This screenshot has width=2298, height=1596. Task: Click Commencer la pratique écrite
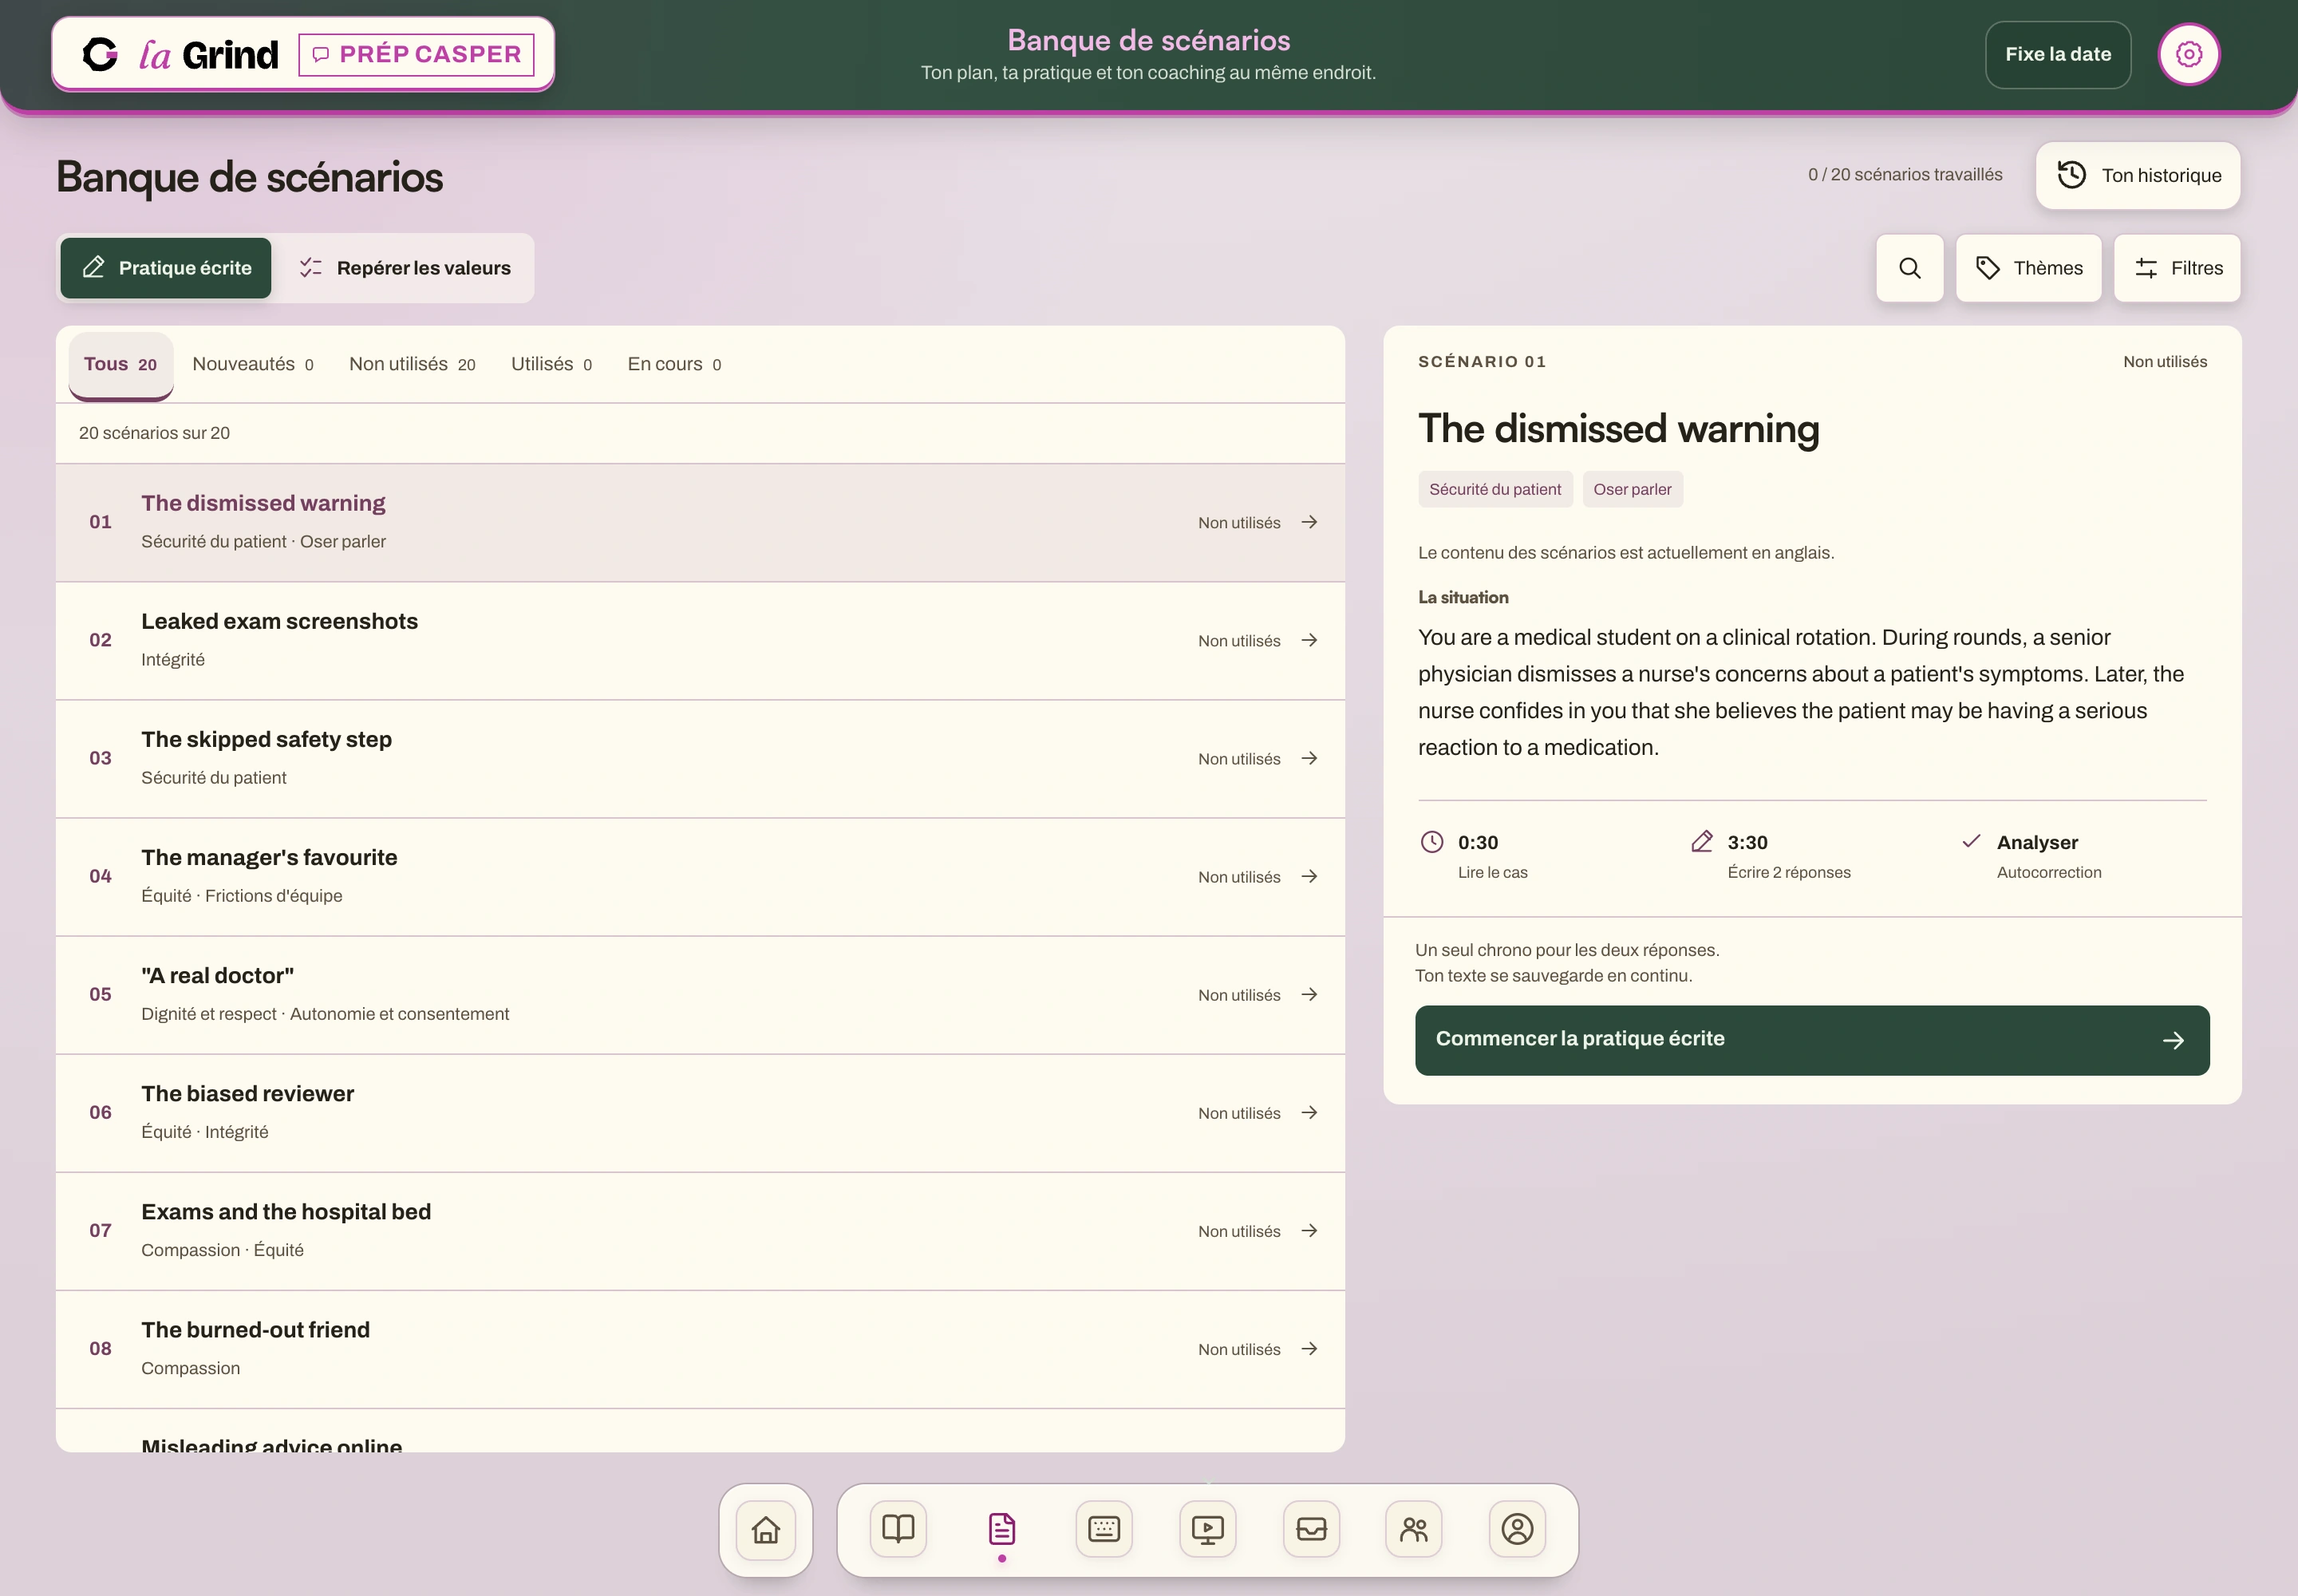(x=1812, y=1039)
